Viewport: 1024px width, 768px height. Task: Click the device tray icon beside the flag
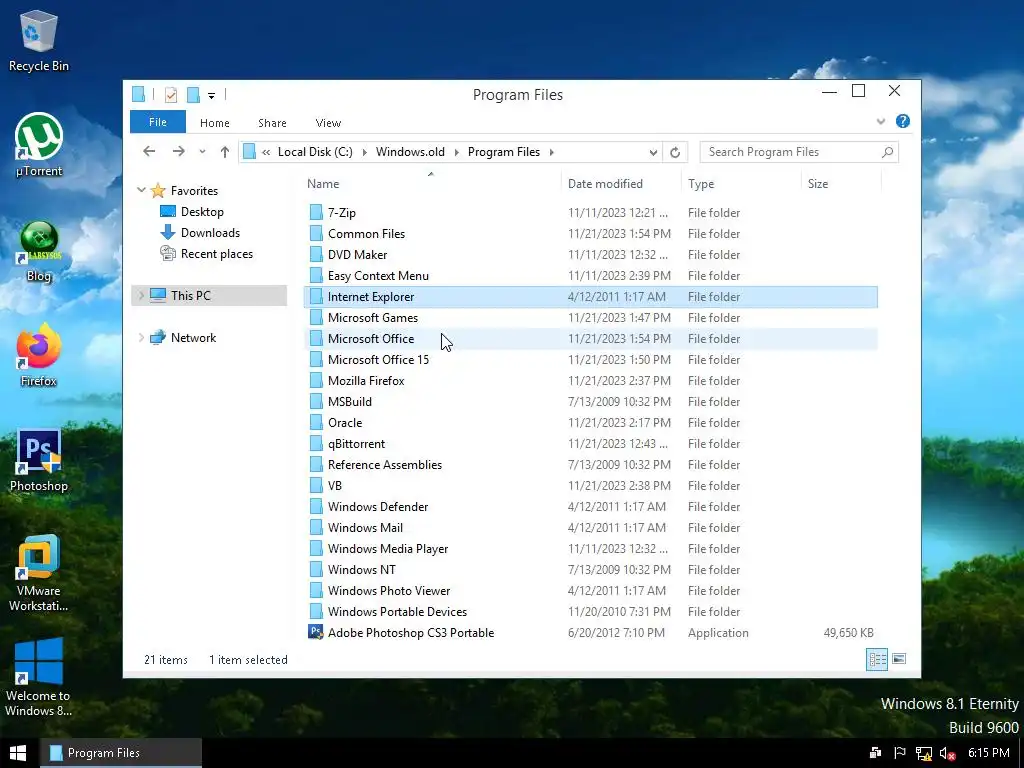click(x=876, y=753)
